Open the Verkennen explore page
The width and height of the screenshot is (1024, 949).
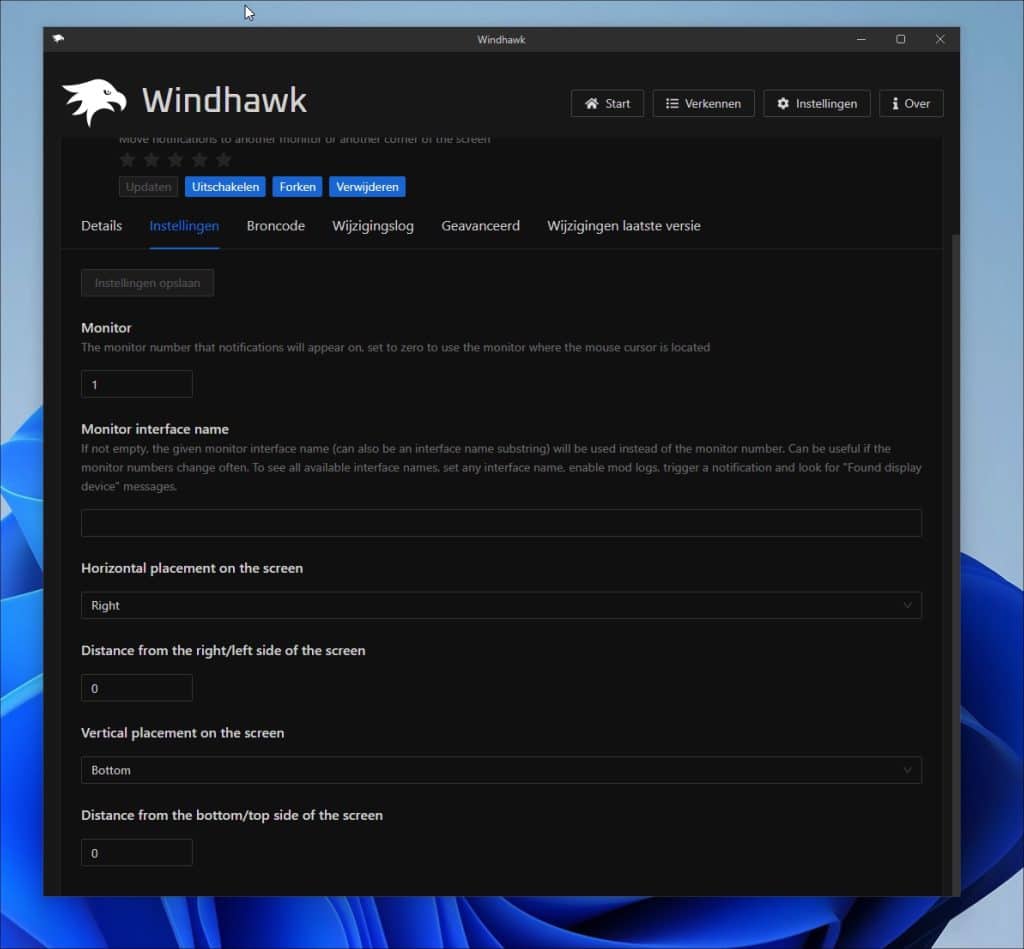coord(703,103)
